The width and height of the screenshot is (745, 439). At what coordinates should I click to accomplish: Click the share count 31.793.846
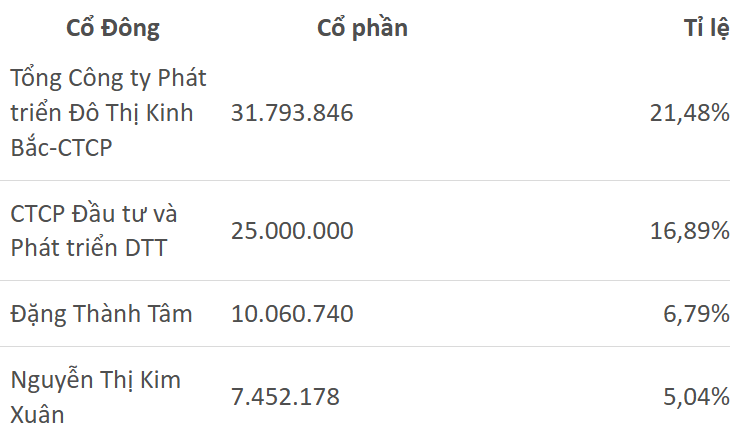292,113
